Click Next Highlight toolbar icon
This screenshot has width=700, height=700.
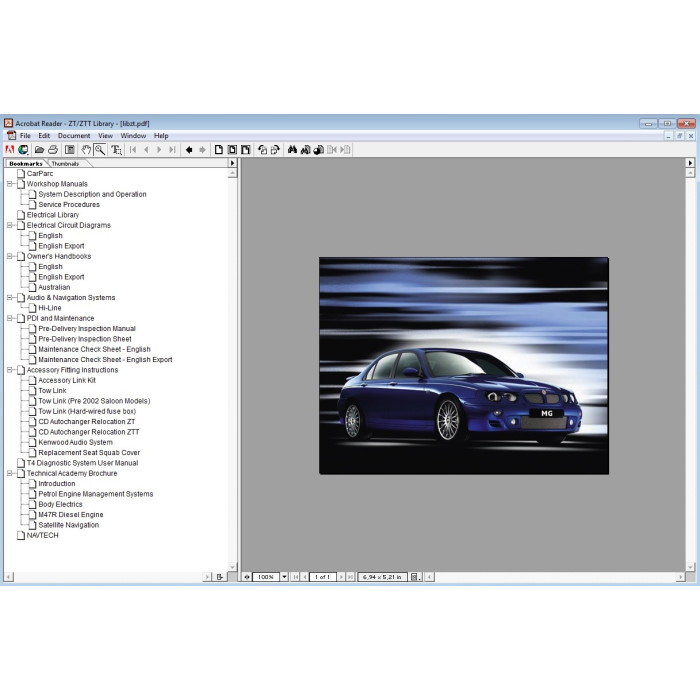[345, 150]
